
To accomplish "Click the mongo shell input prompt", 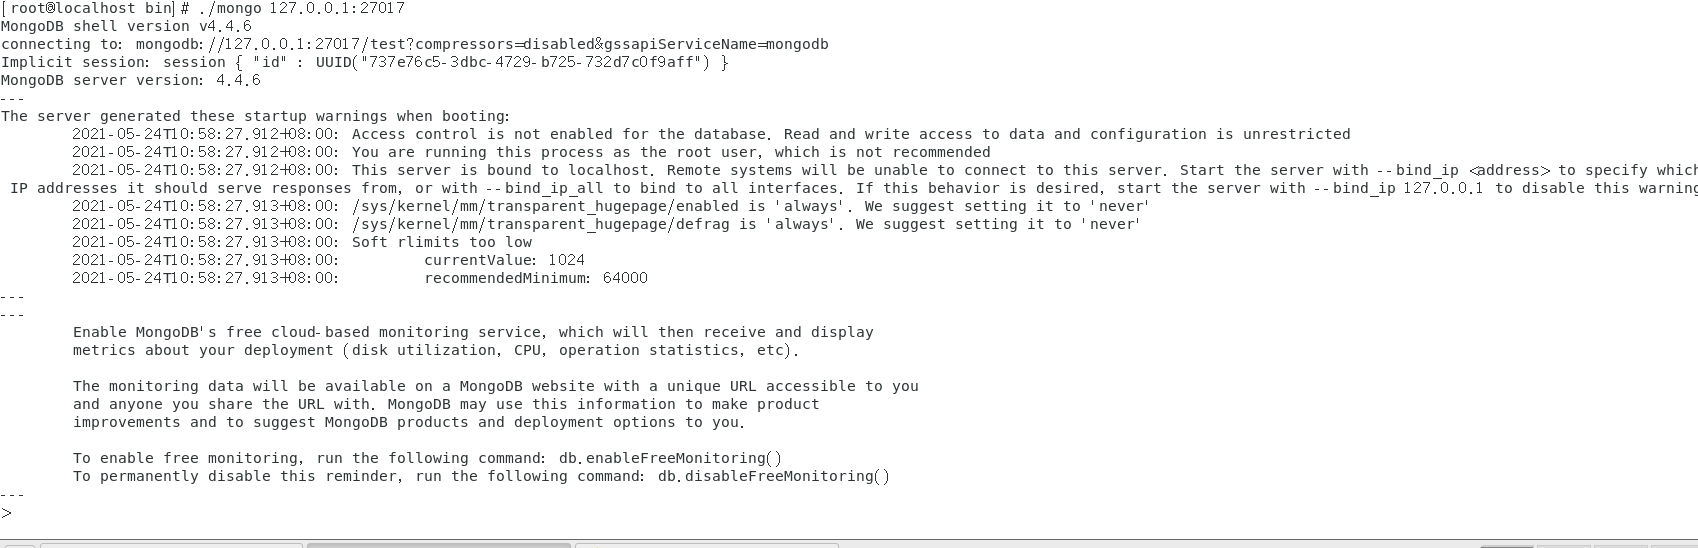I will [7, 513].
